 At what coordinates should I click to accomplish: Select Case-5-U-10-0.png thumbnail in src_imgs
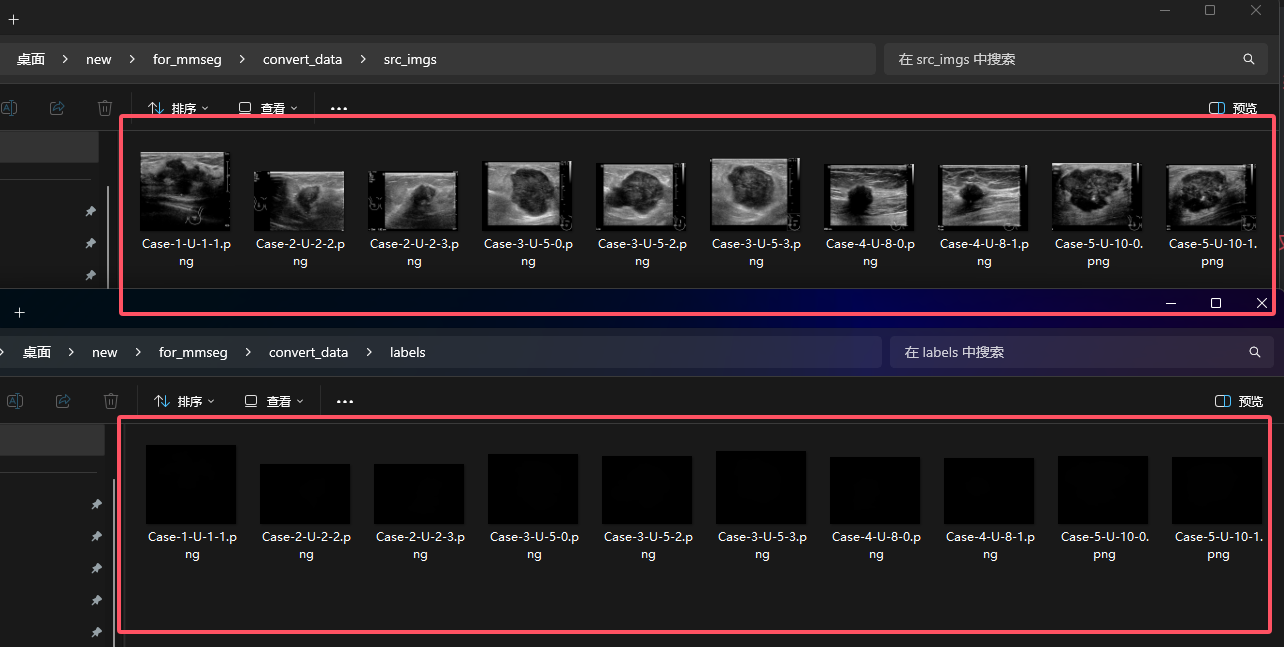coord(1097,197)
